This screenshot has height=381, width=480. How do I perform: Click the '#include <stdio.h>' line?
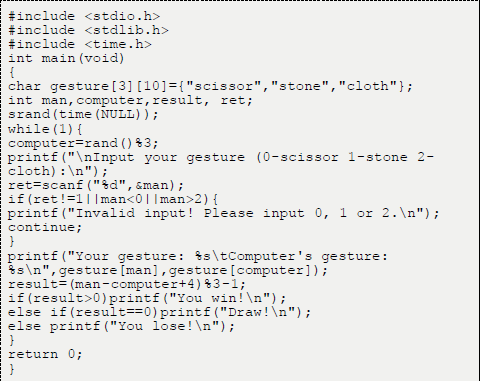click(84, 16)
